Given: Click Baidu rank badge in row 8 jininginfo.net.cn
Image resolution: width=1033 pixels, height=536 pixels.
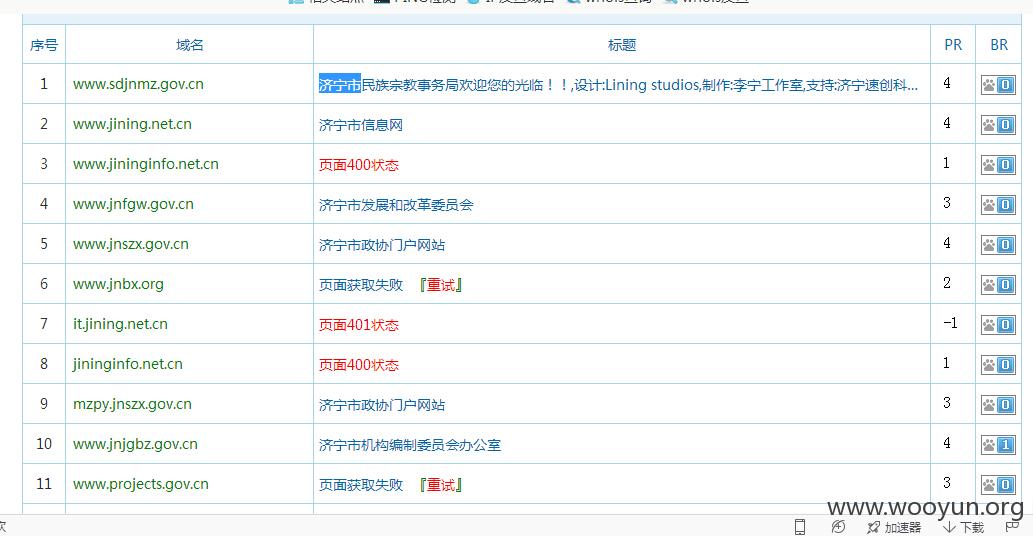Looking at the screenshot, I should 998,365.
